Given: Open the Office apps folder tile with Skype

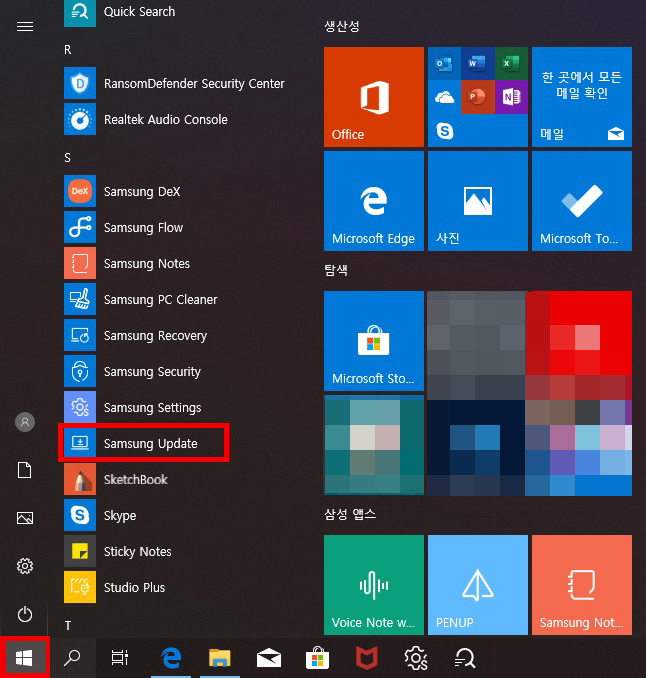Looking at the screenshot, I should tap(478, 97).
